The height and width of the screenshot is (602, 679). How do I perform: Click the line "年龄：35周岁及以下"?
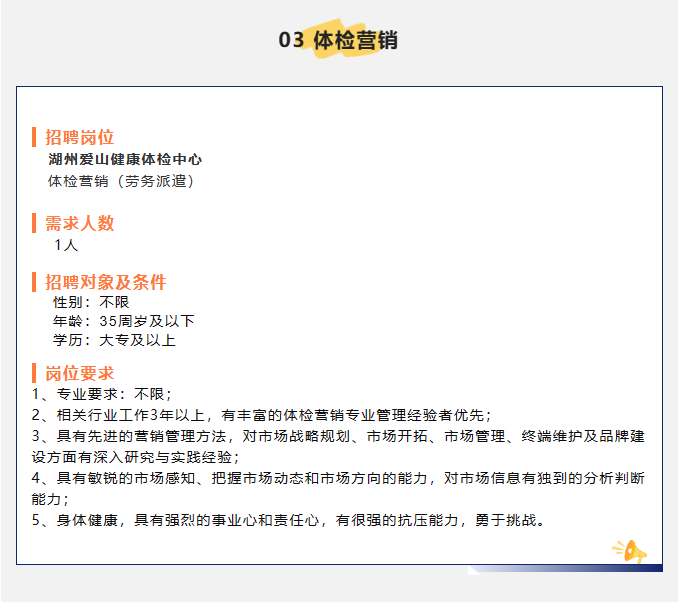coord(123,321)
